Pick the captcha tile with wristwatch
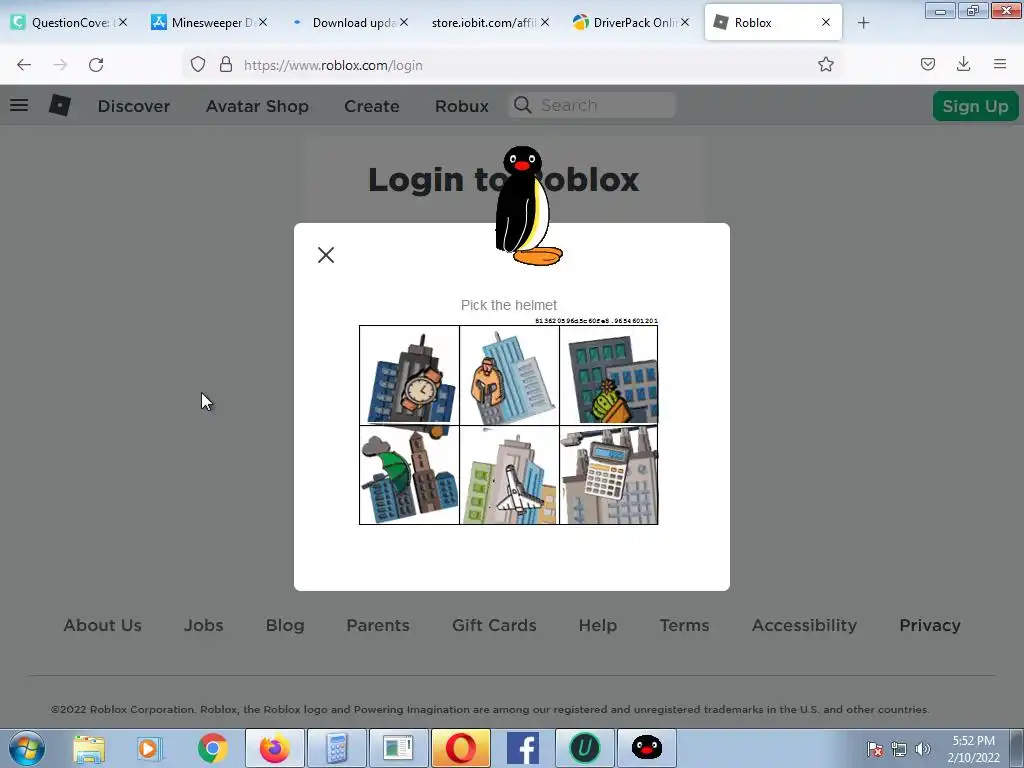 pos(409,376)
